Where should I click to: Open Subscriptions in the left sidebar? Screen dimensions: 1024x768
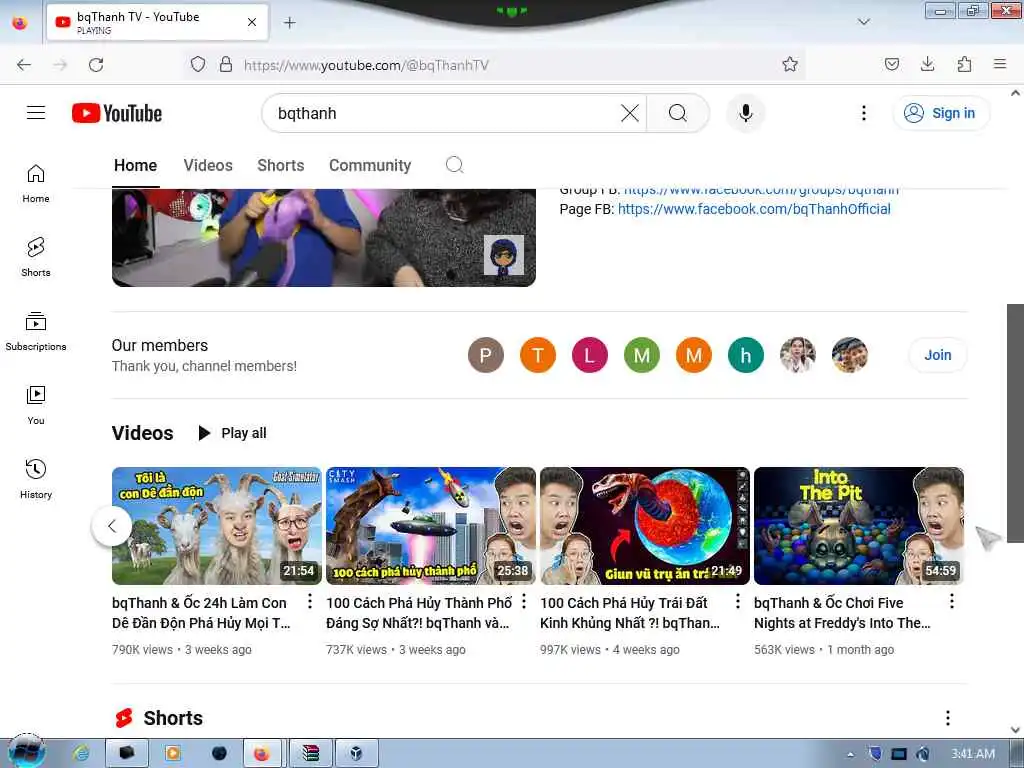coord(36,332)
